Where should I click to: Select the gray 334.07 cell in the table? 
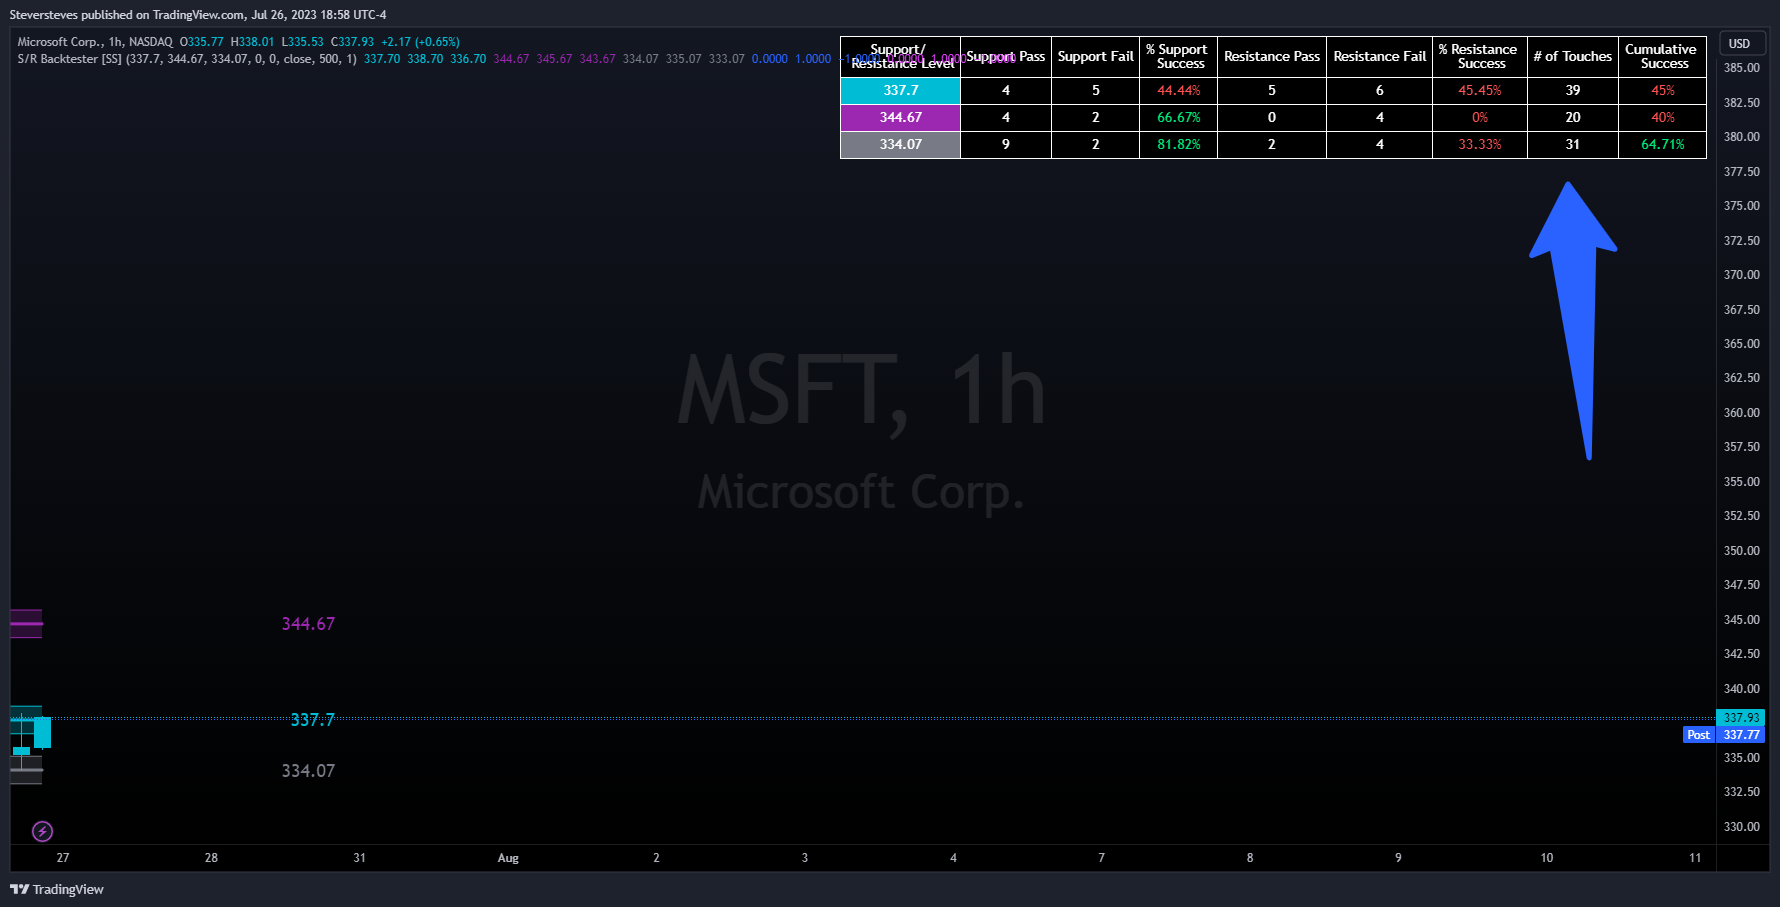[900, 144]
